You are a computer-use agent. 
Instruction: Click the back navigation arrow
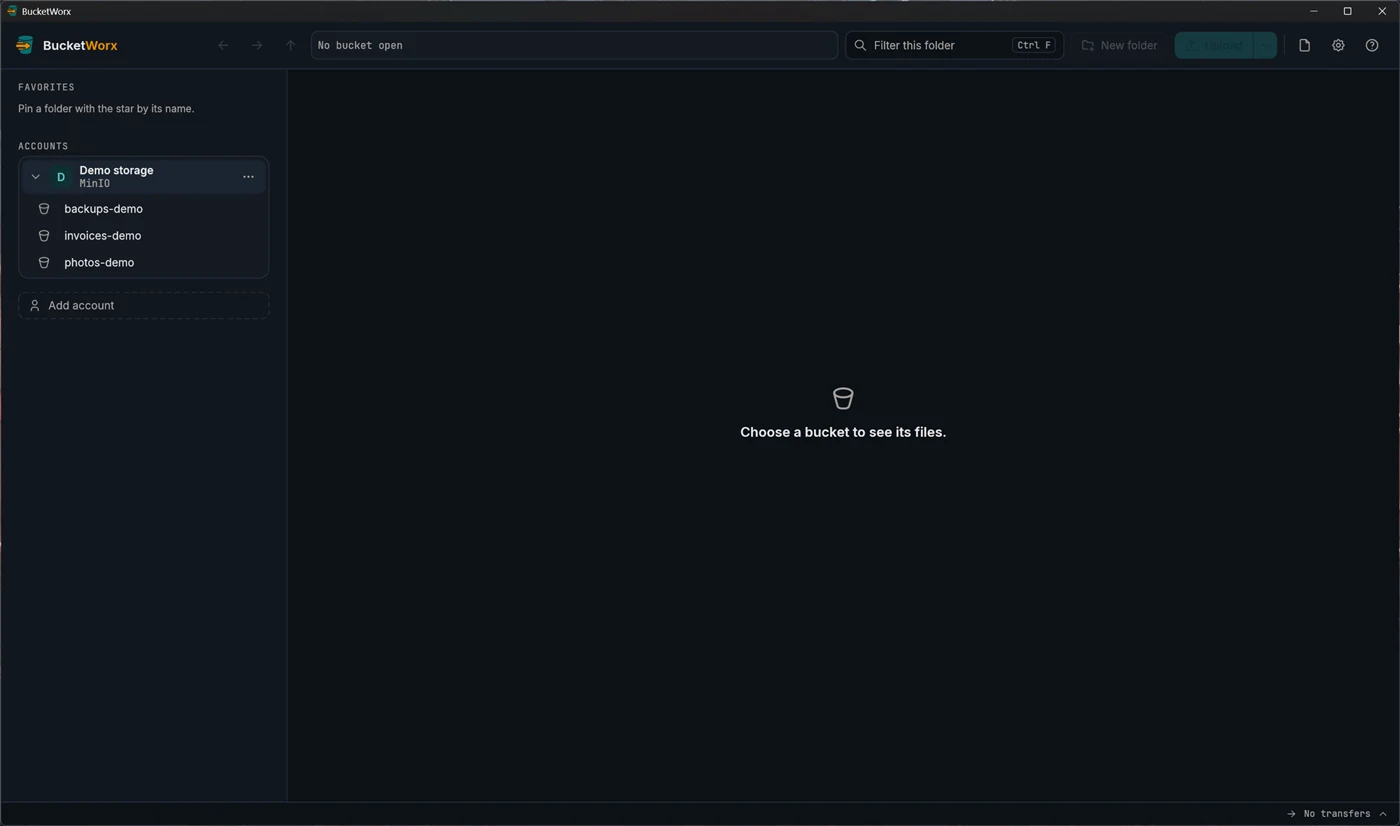pos(223,45)
